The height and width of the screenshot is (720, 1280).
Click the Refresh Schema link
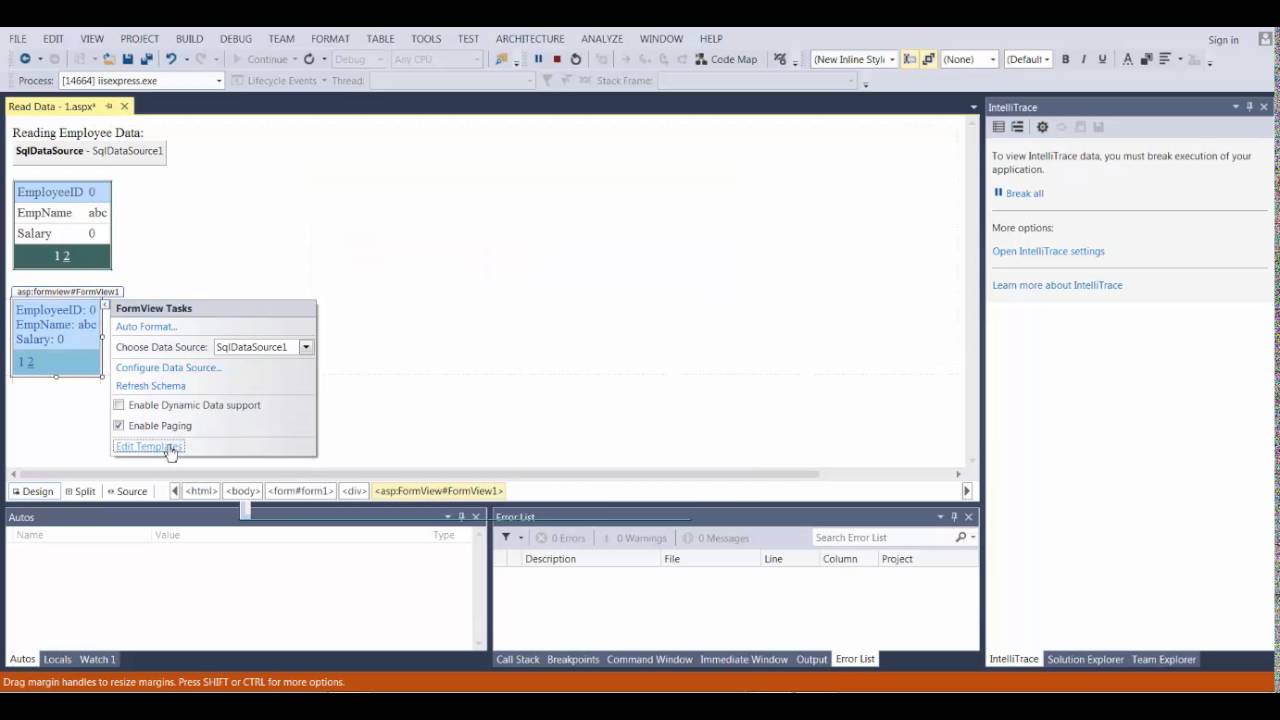(x=150, y=386)
